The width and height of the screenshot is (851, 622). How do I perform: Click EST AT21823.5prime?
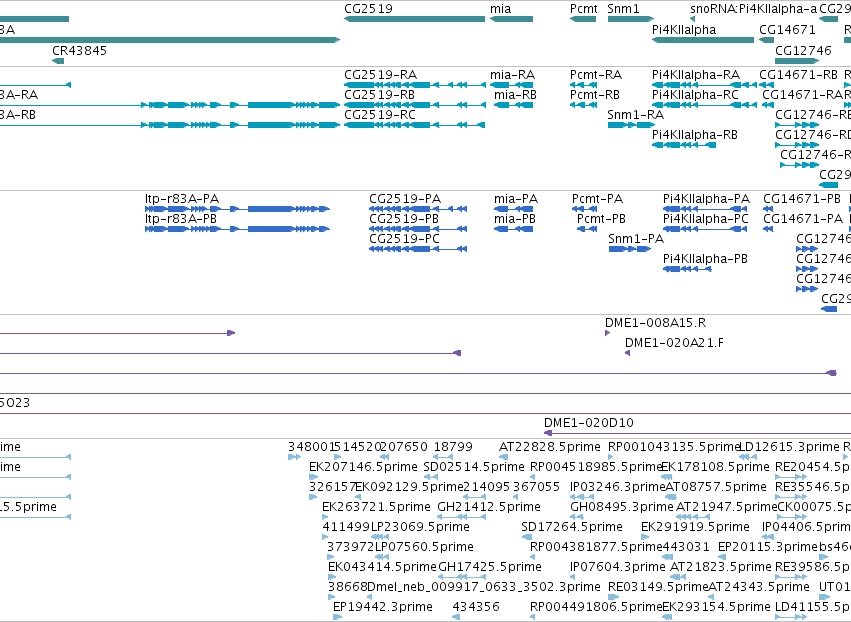point(721,567)
